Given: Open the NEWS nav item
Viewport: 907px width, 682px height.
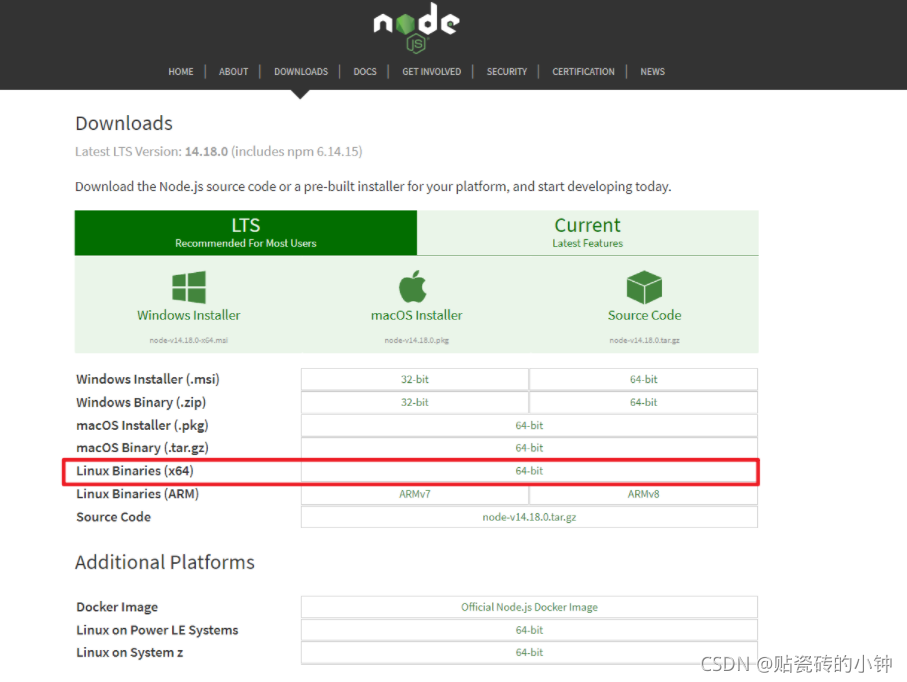Looking at the screenshot, I should (x=652, y=72).
